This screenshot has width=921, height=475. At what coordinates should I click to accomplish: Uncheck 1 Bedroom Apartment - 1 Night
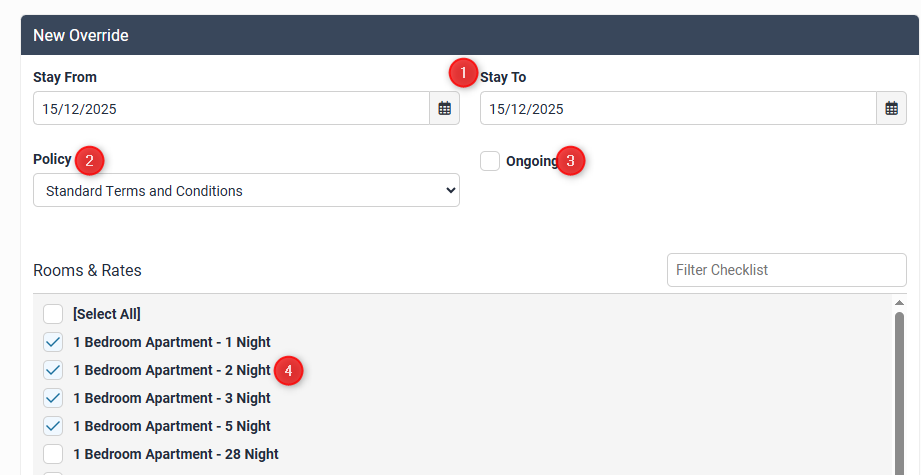tap(53, 342)
